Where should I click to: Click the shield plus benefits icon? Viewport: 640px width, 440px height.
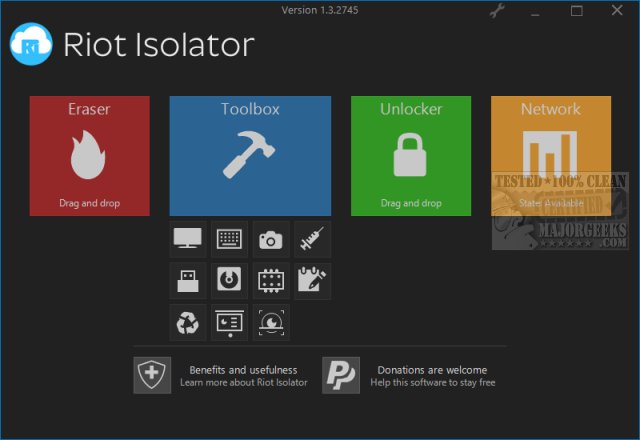pyautogui.click(x=152, y=375)
